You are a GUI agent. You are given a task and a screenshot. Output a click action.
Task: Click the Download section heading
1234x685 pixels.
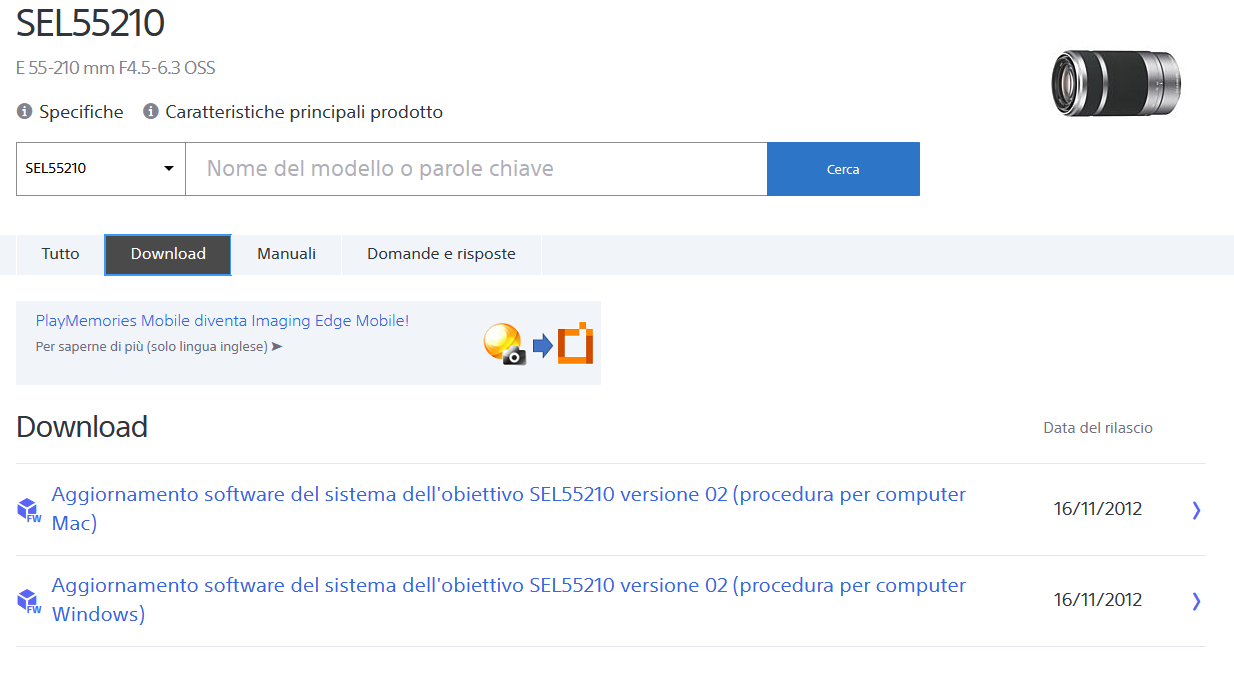(82, 427)
